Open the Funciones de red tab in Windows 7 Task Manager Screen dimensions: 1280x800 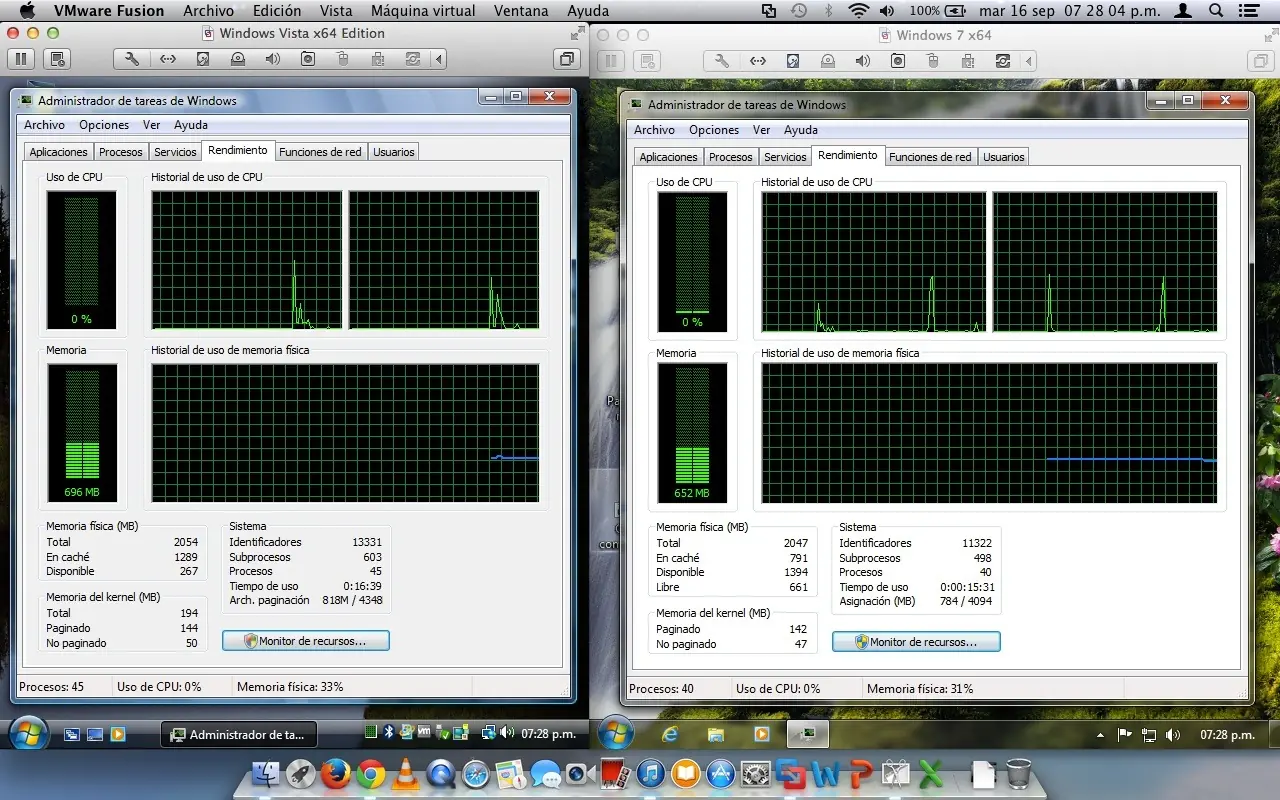click(x=930, y=156)
